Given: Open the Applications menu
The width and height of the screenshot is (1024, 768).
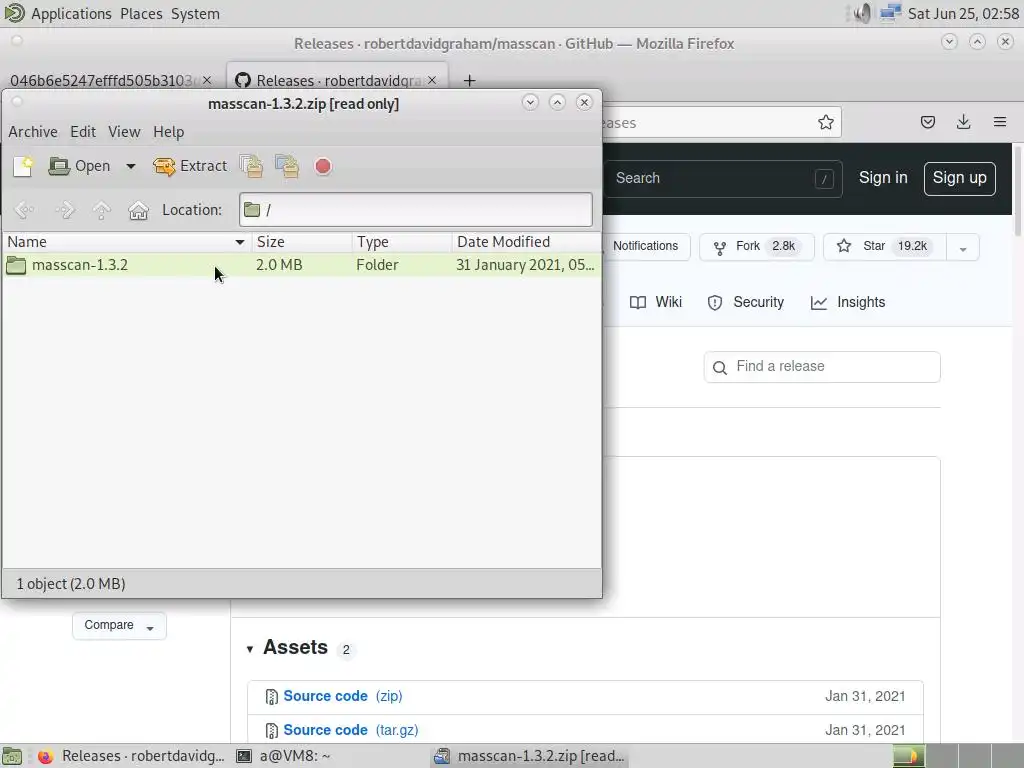Looking at the screenshot, I should coord(71,14).
